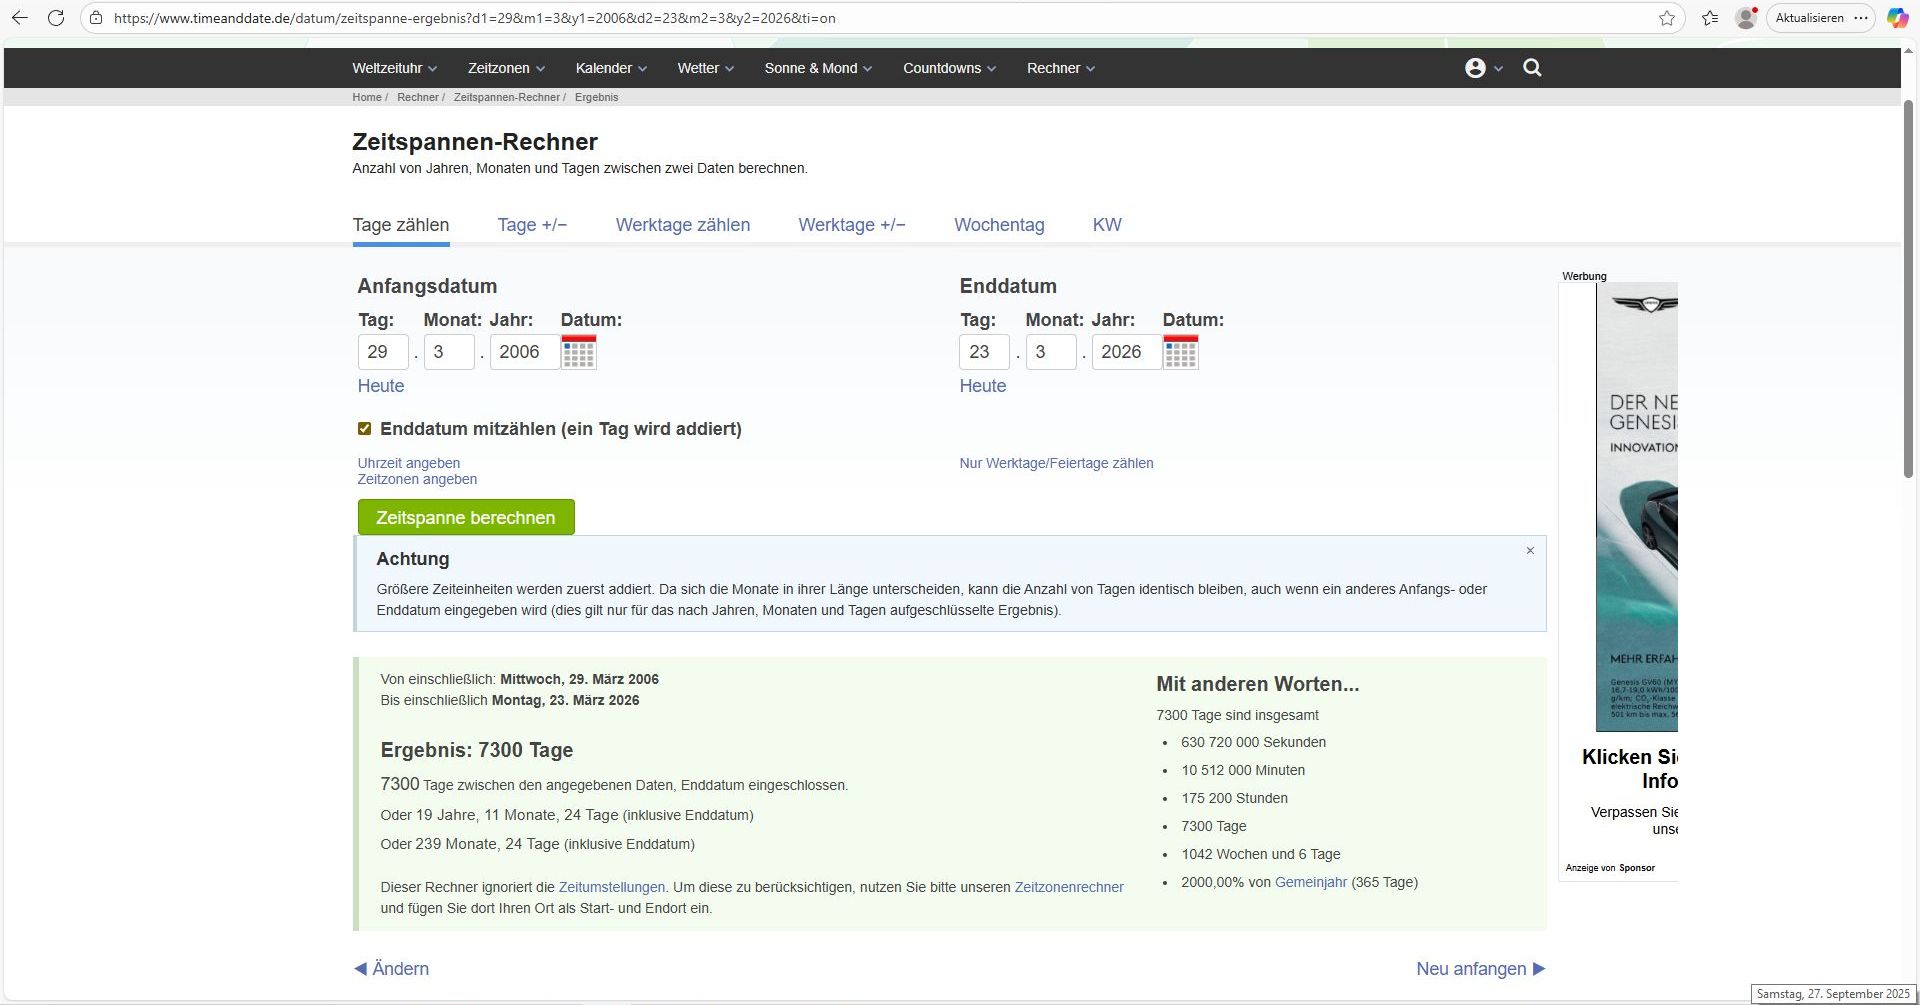Image resolution: width=1920 pixels, height=1005 pixels.
Task: Click the browser back arrow
Action: pyautogui.click(x=20, y=18)
